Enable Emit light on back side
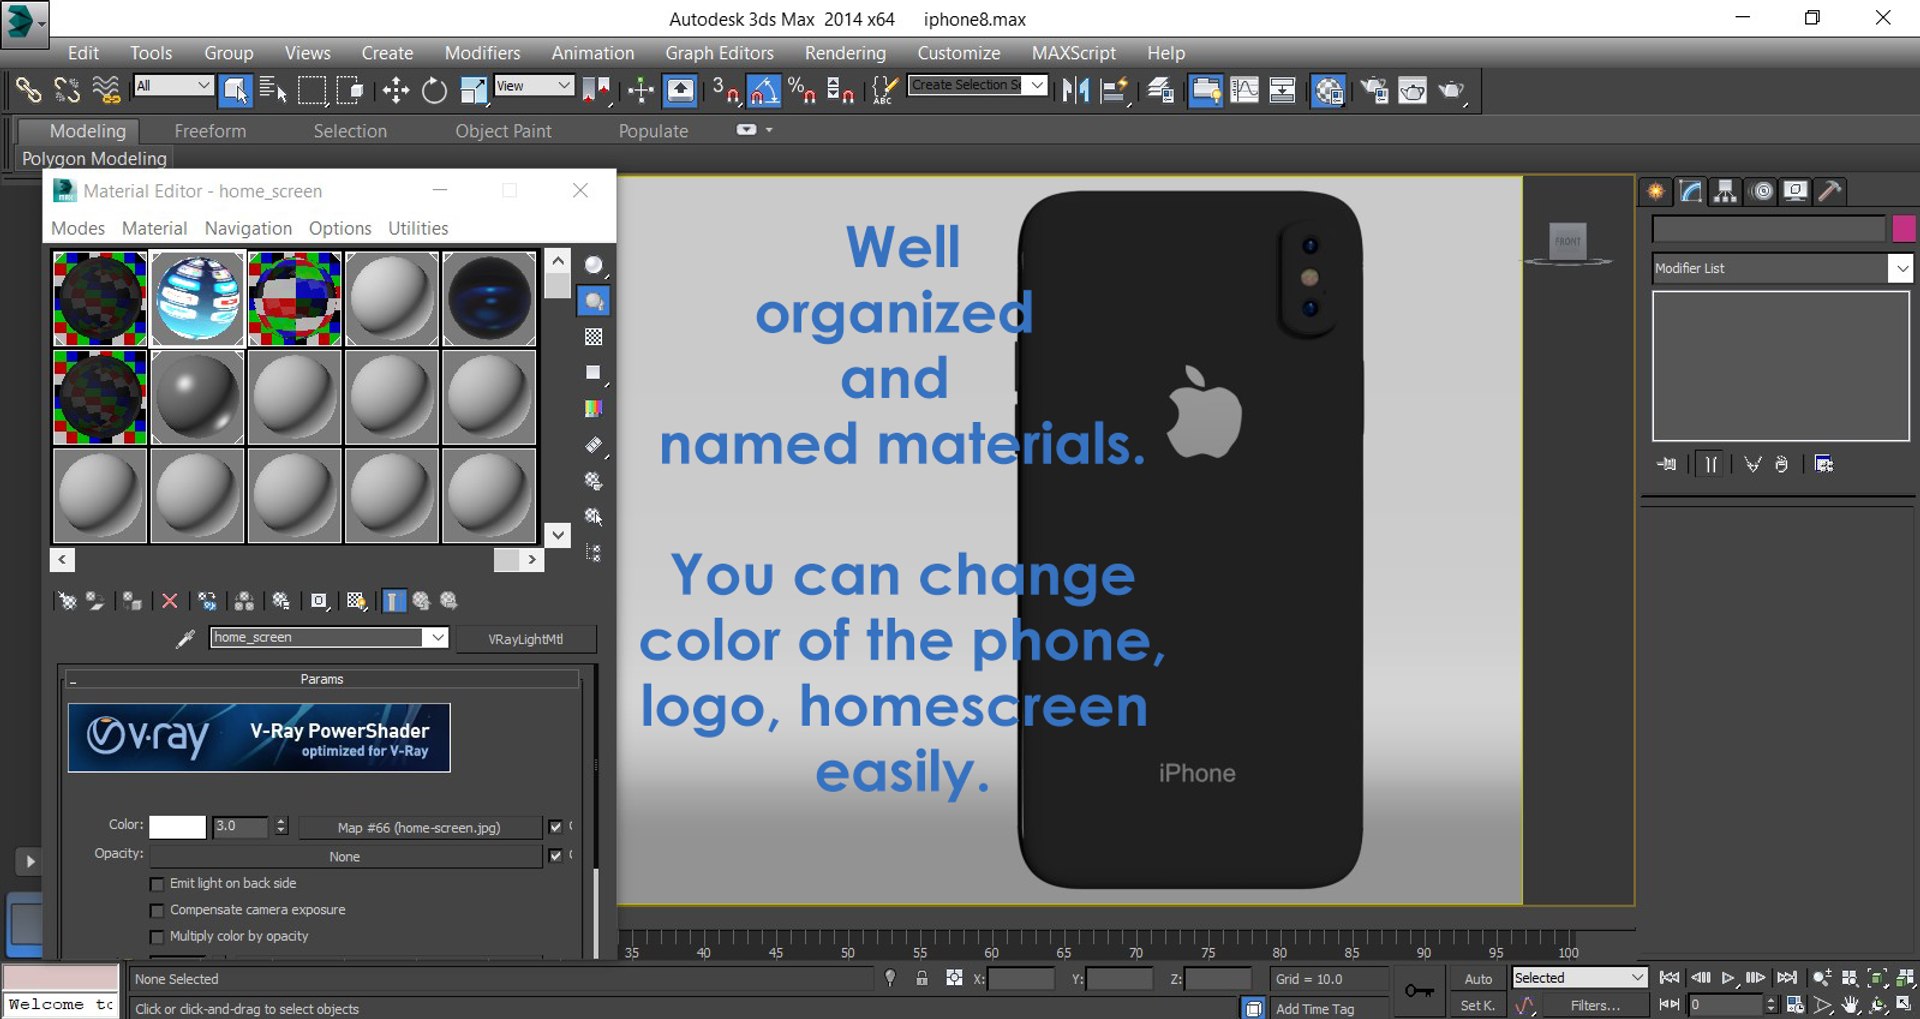This screenshot has height=1019, width=1920. (157, 884)
